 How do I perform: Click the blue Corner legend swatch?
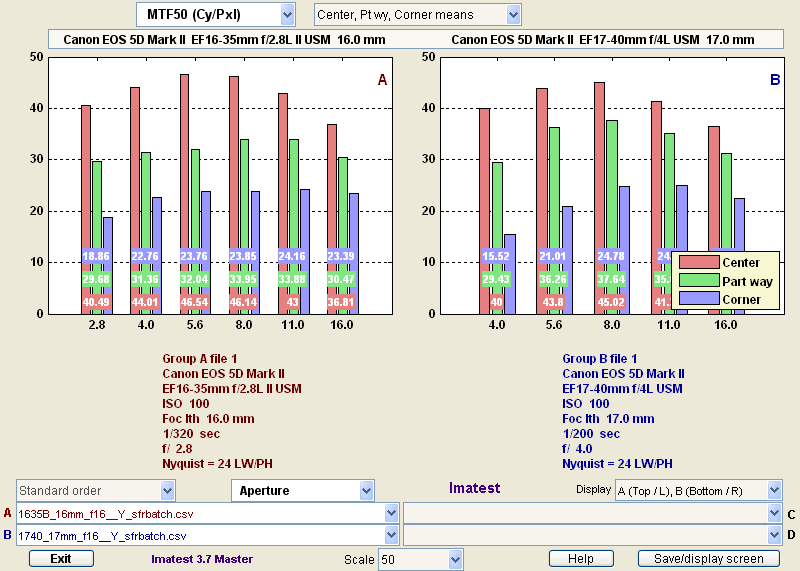(698, 299)
